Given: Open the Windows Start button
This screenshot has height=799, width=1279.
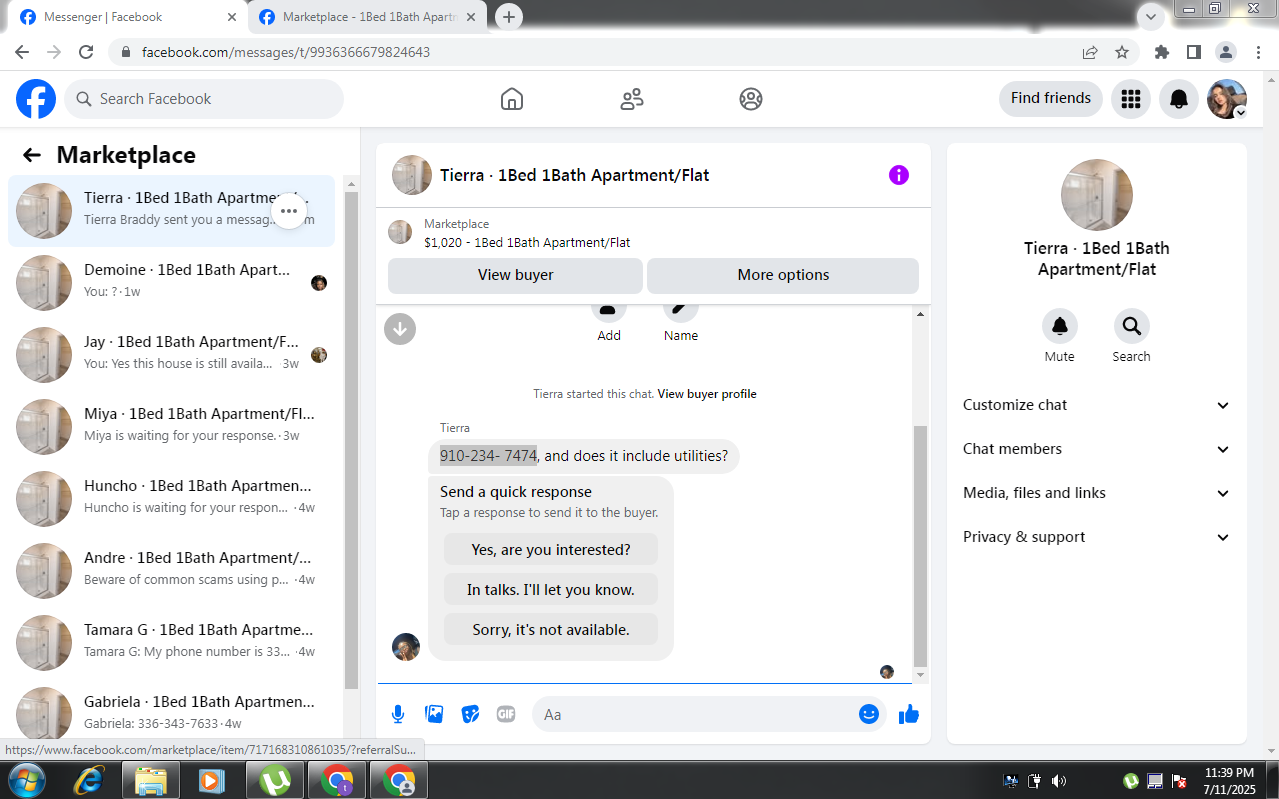Looking at the screenshot, I should 26,780.
